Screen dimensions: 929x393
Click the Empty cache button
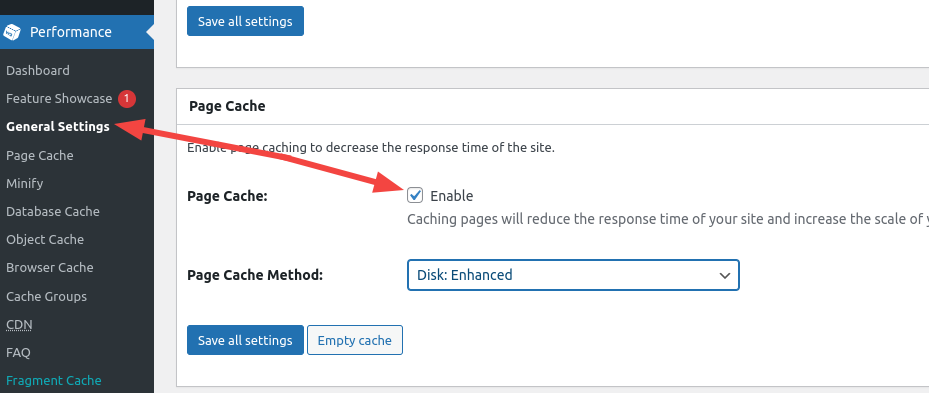coord(354,340)
